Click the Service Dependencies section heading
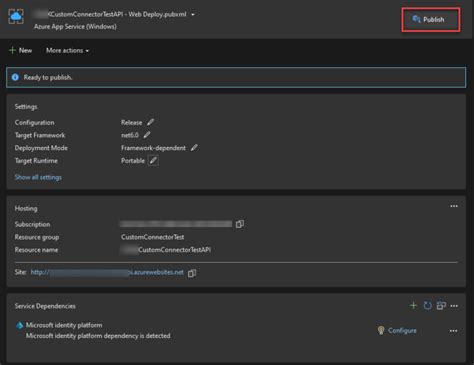Image resolution: width=474 pixels, height=365 pixels. pos(45,306)
